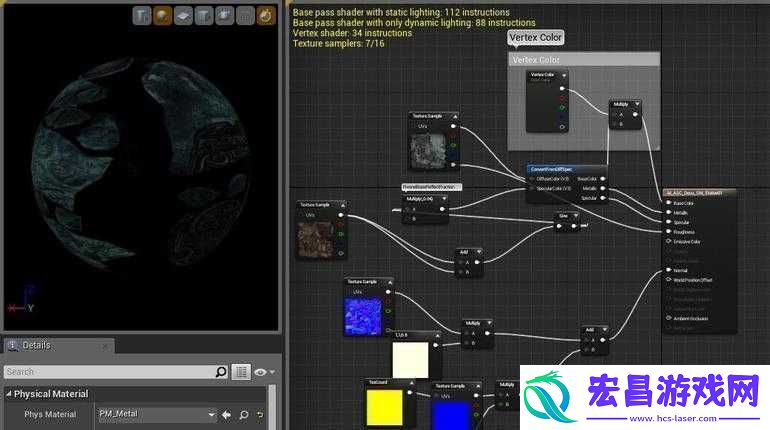The image size is (770, 430).
Task: Click the Ambient Occlusion input pin
Action: click(x=668, y=319)
